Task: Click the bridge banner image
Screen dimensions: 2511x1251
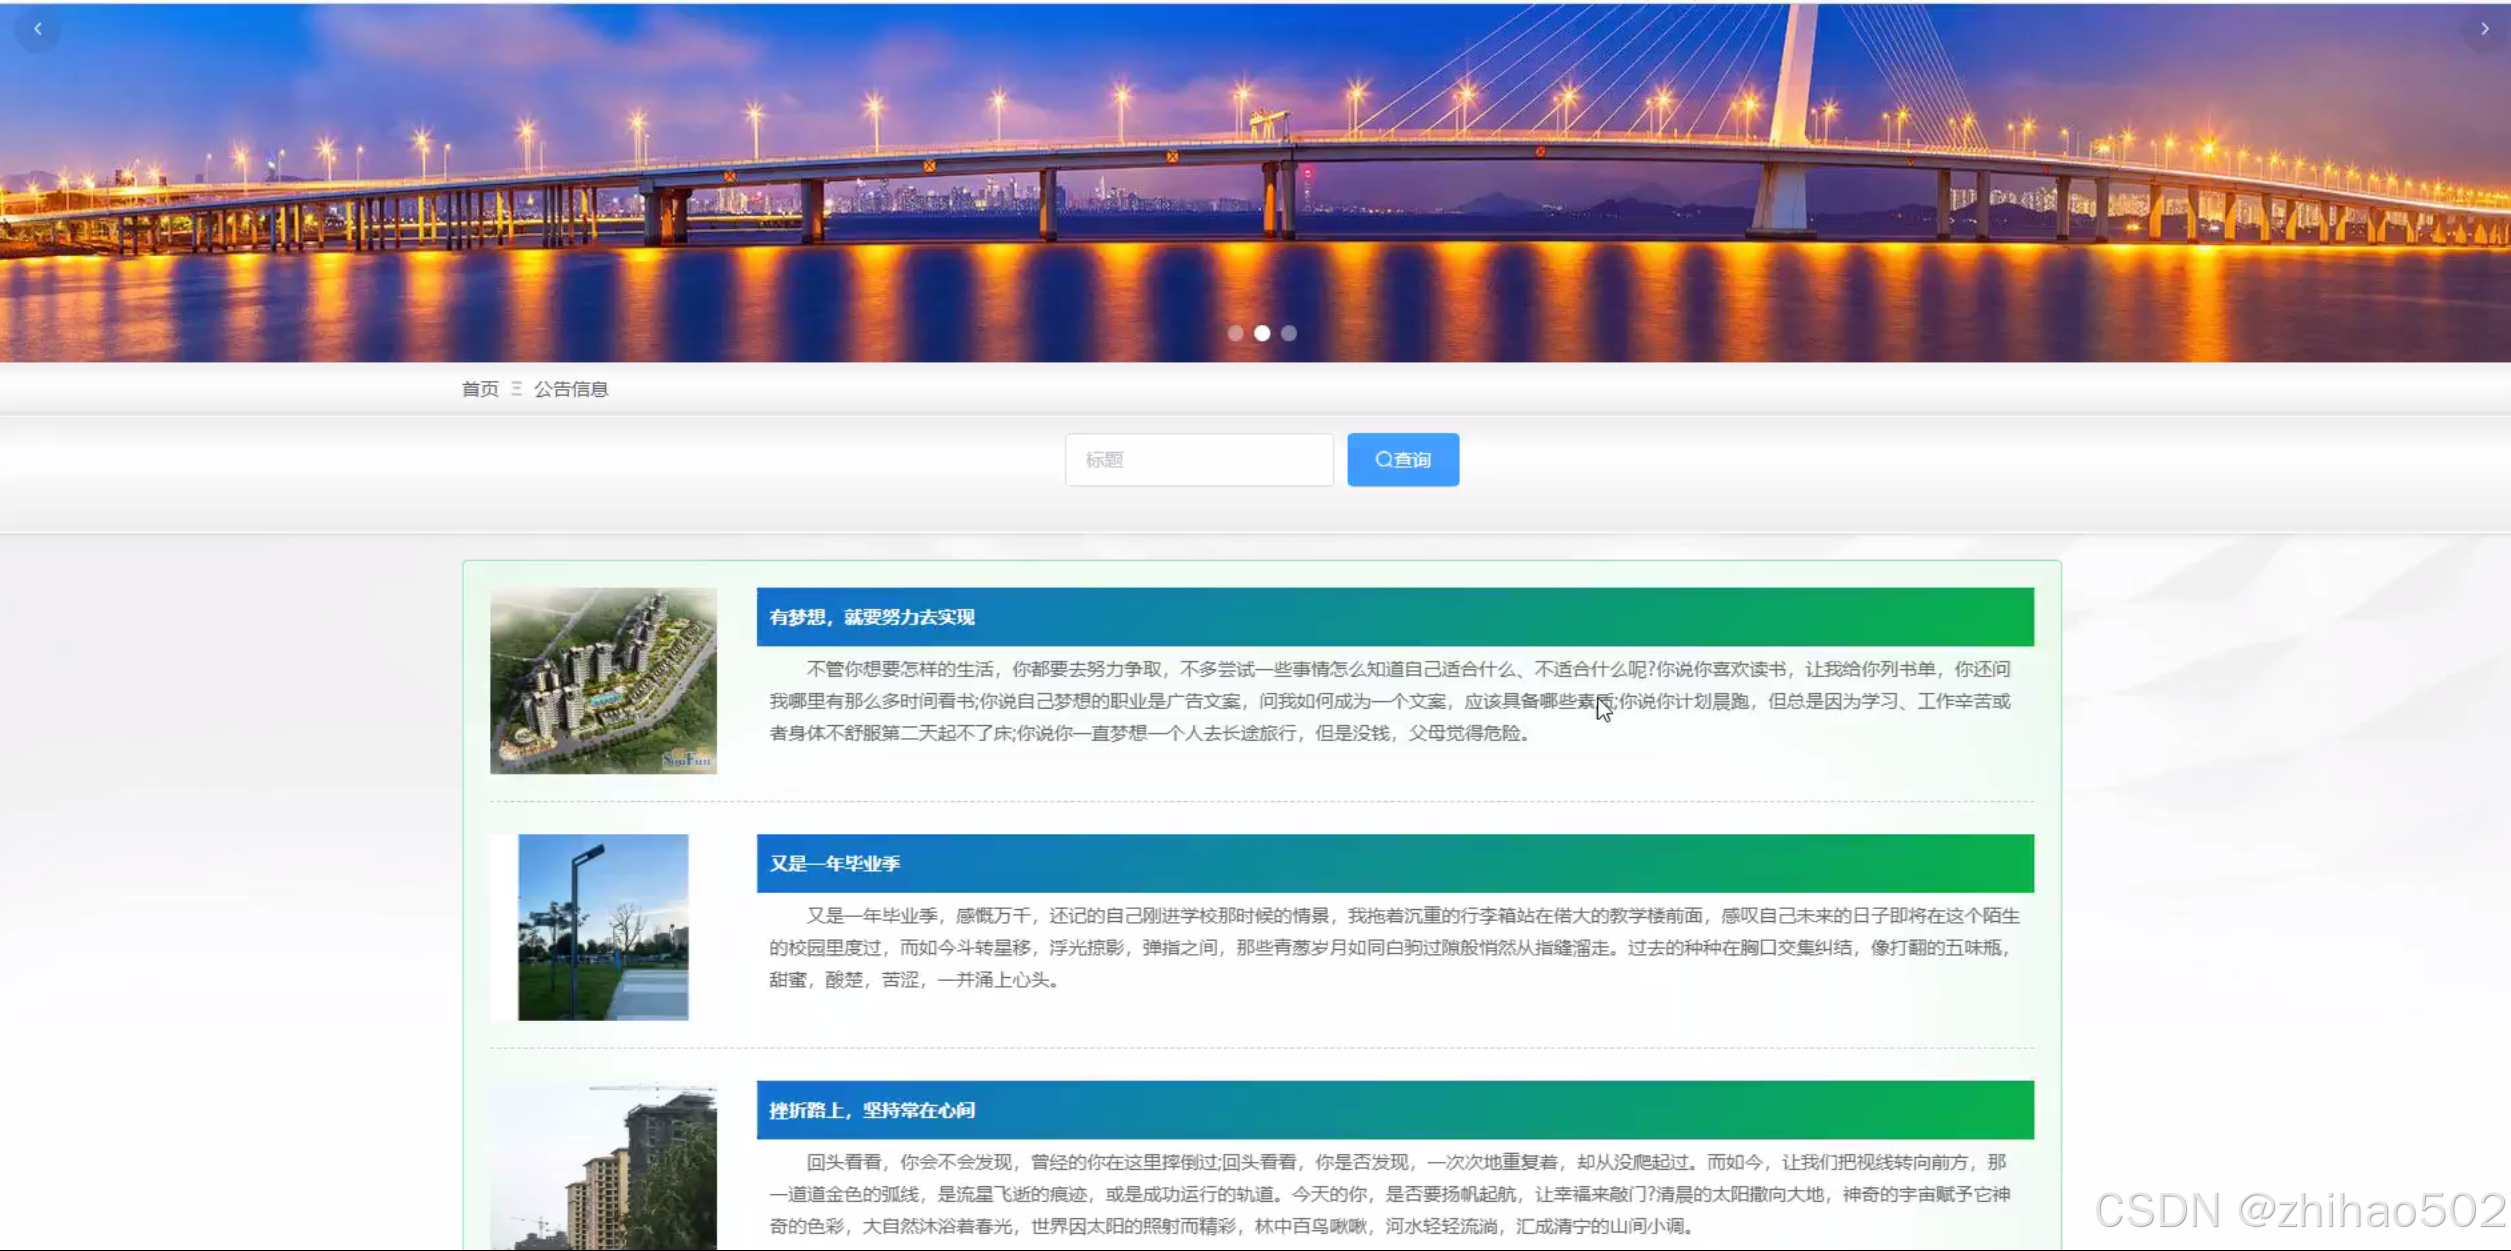Action: pyautogui.click(x=1255, y=180)
